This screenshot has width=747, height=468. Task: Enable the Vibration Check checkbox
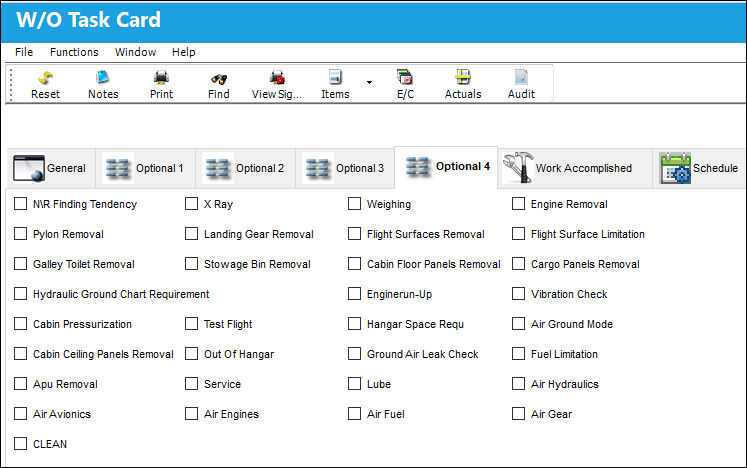click(x=518, y=294)
